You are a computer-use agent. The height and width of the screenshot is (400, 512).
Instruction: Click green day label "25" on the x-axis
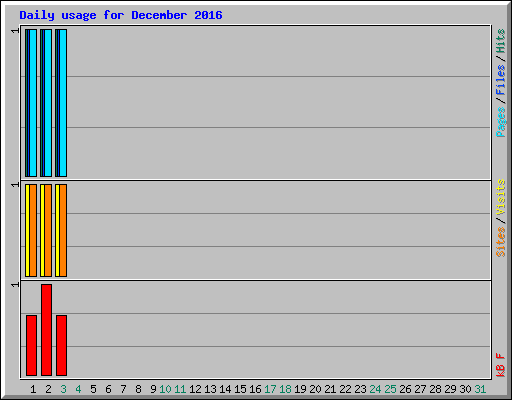tap(390, 389)
